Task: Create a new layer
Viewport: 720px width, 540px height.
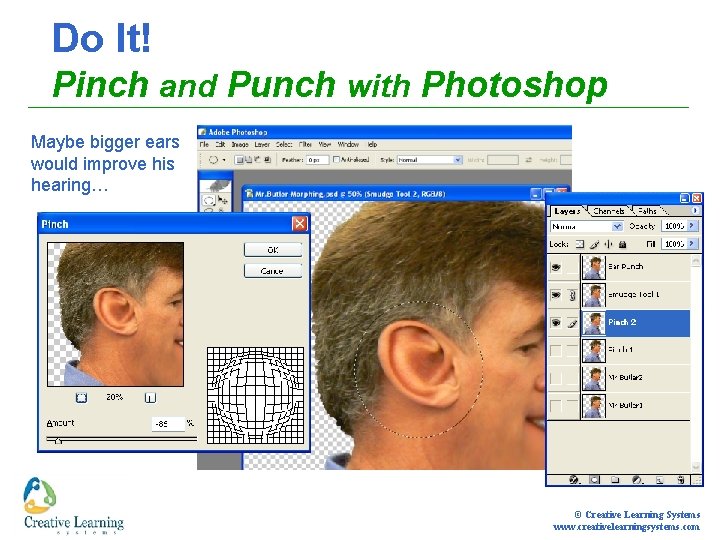Action: click(x=659, y=480)
